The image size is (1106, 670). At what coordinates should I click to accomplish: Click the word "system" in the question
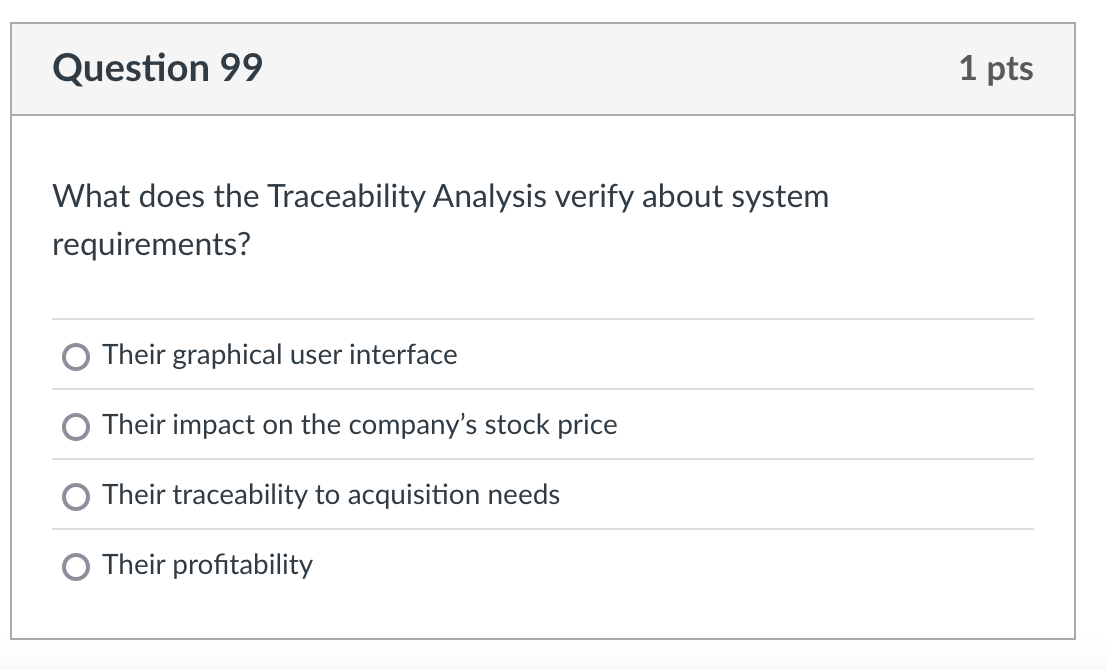tap(780, 197)
